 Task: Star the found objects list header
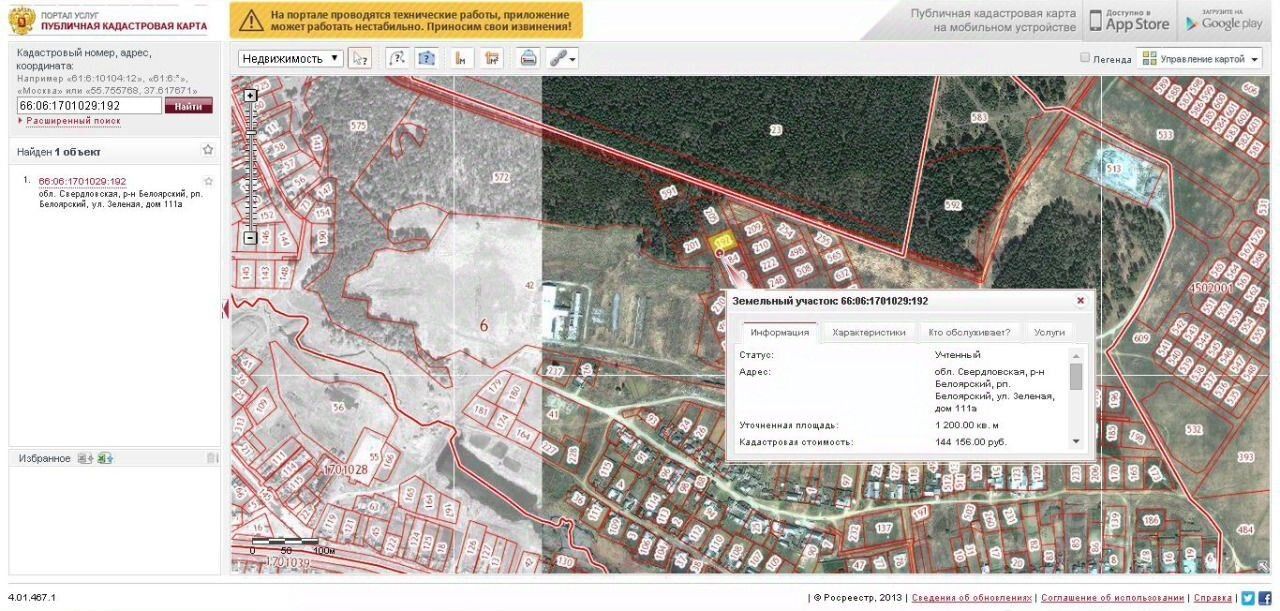pyautogui.click(x=208, y=150)
